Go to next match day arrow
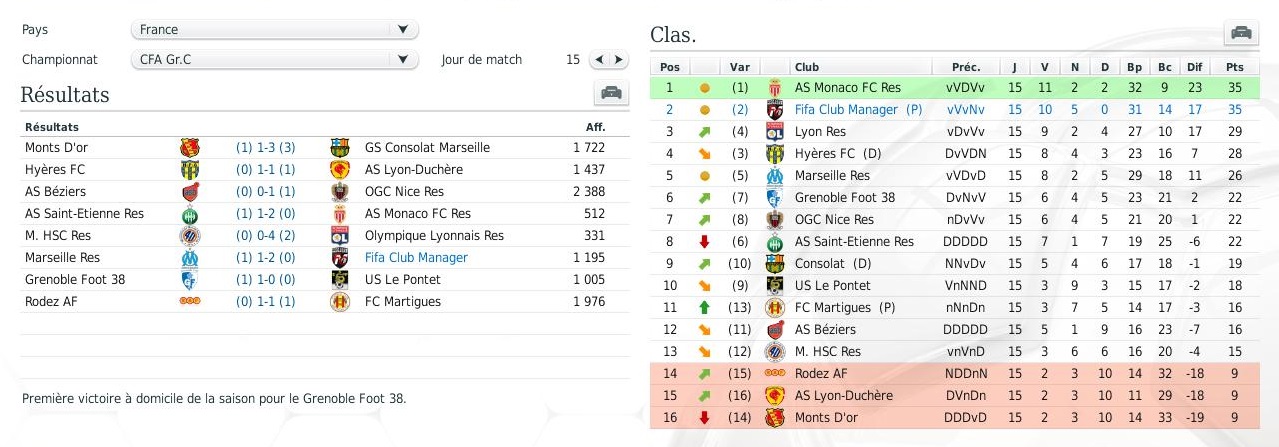The height and width of the screenshot is (447, 1279). click(619, 60)
